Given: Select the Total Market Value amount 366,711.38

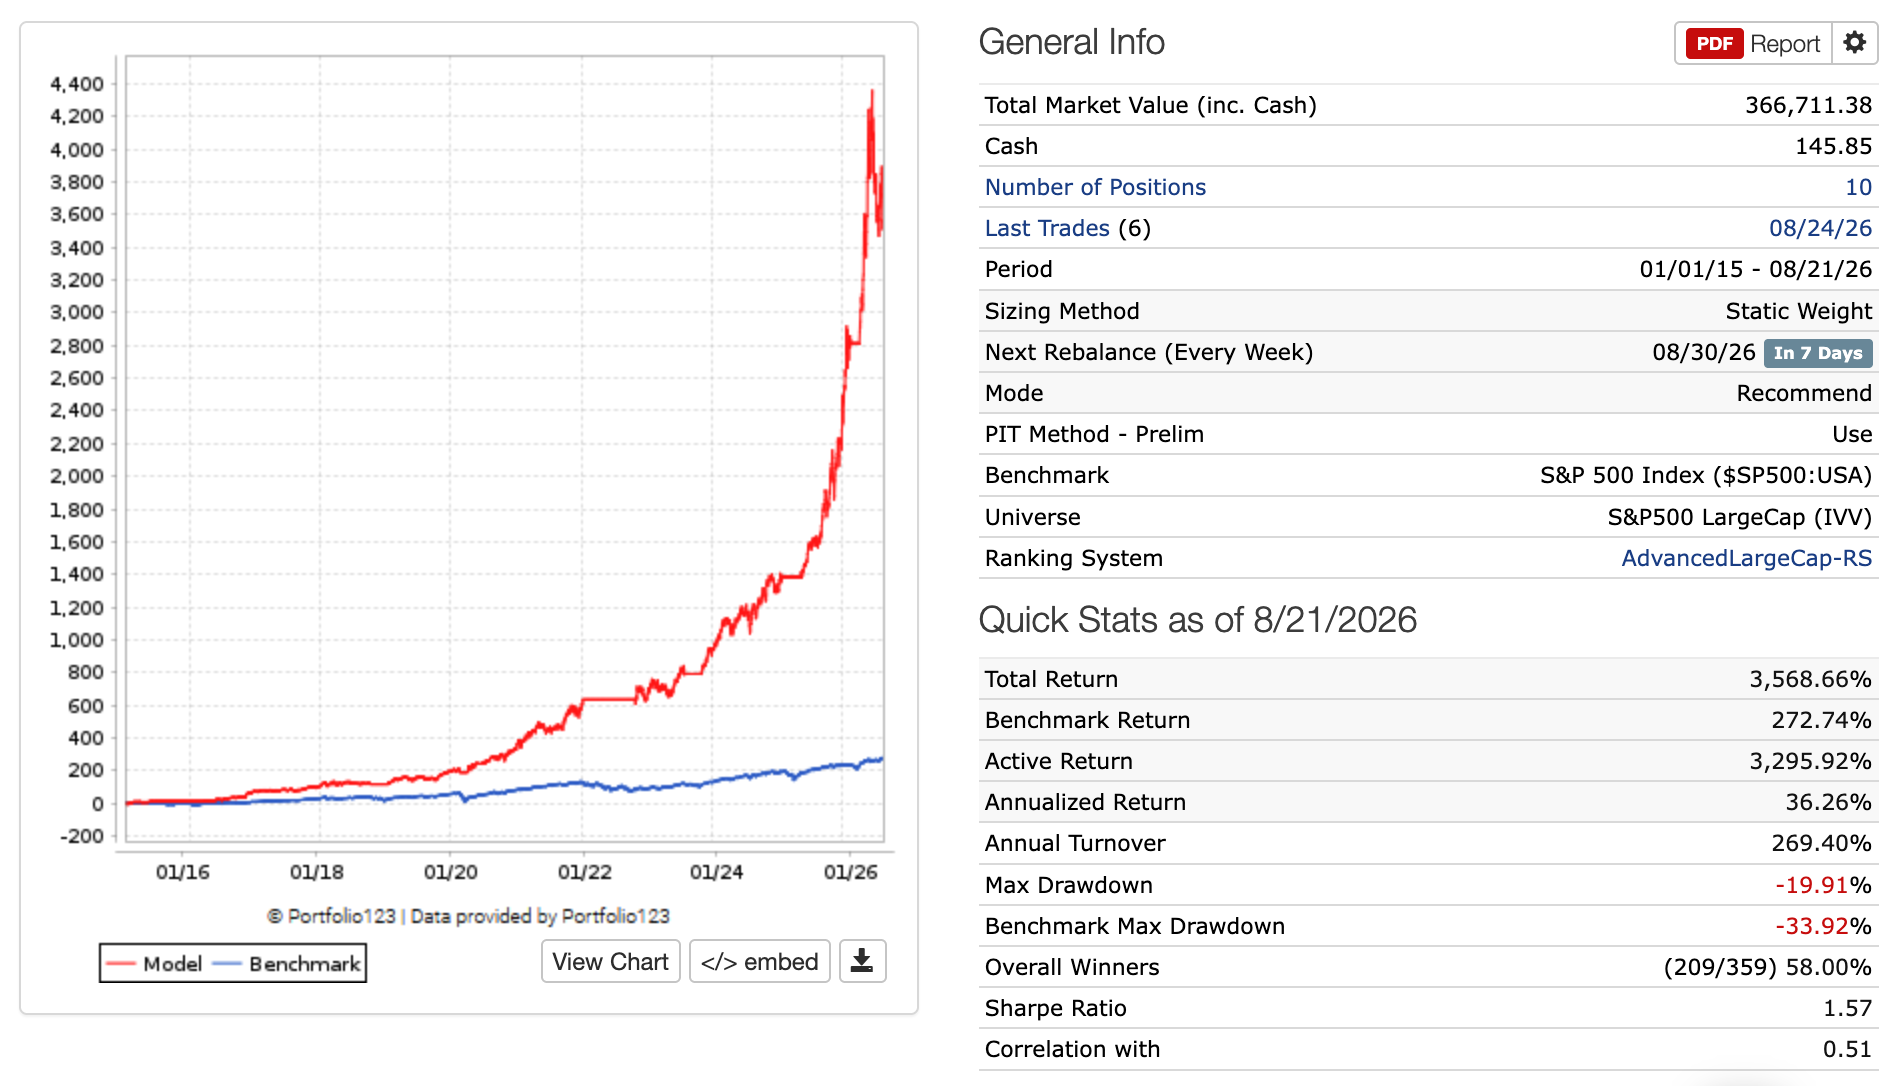Looking at the screenshot, I should 1808,105.
